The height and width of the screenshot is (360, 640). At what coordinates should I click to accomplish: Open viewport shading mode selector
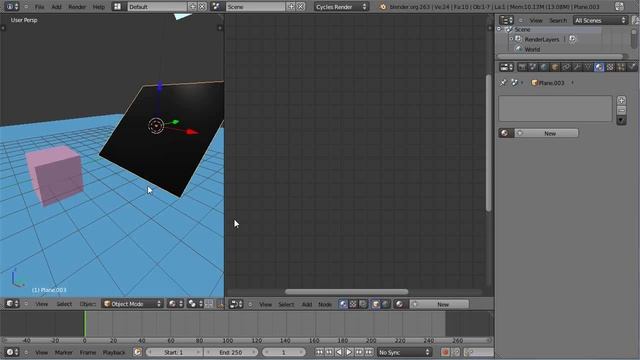(x=176, y=304)
